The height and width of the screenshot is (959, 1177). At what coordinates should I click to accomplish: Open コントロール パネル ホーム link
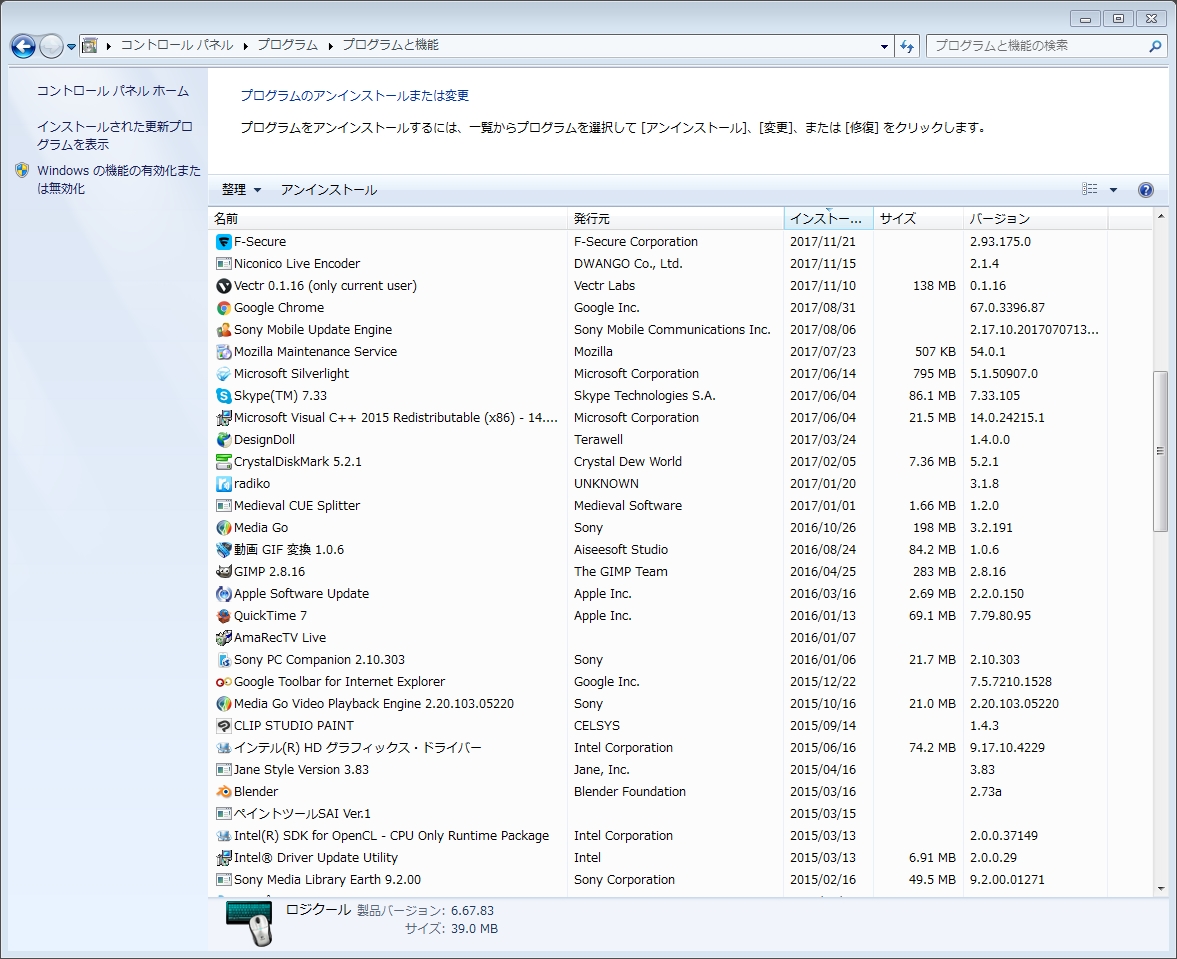tap(112, 91)
